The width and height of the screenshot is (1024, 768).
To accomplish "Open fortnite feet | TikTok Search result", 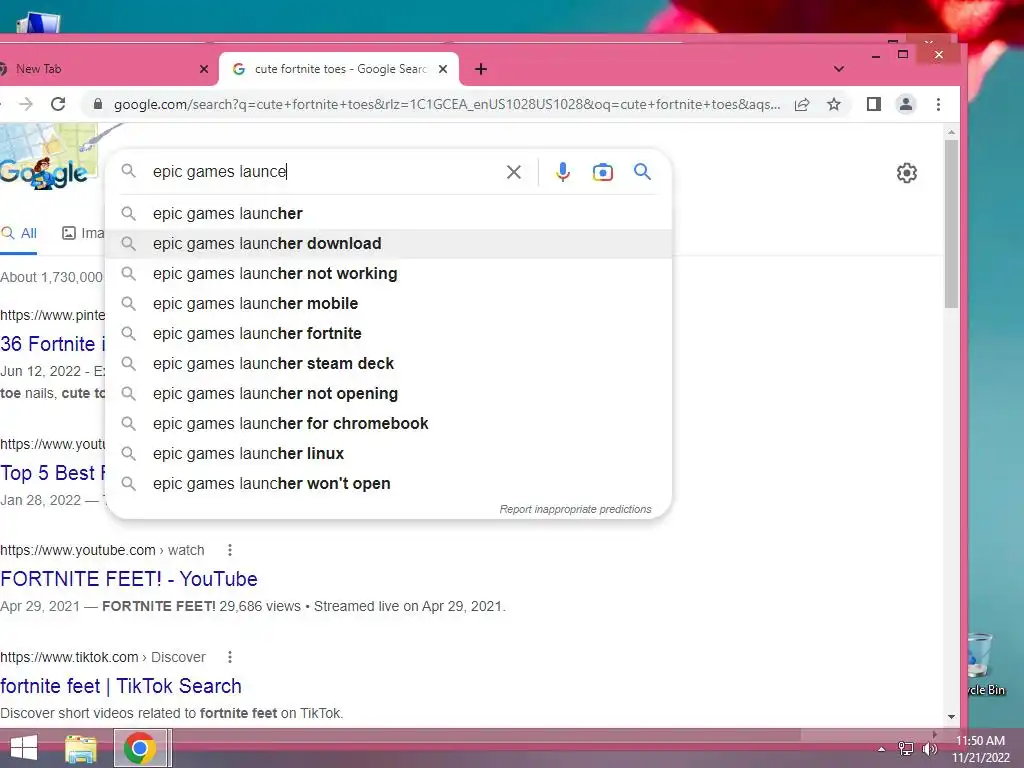I will coord(121,686).
